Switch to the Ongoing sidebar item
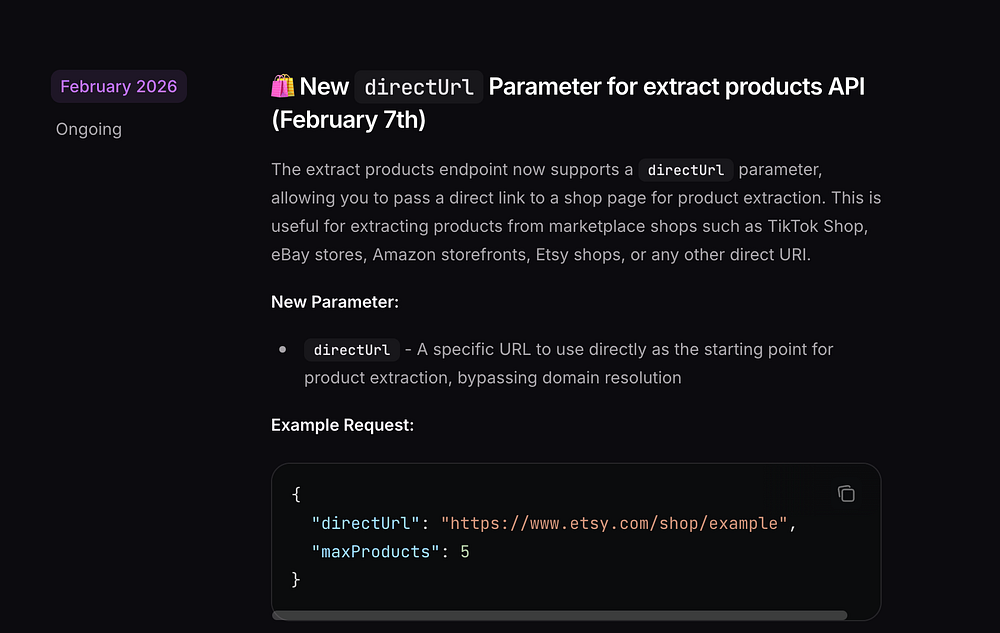 (x=89, y=129)
